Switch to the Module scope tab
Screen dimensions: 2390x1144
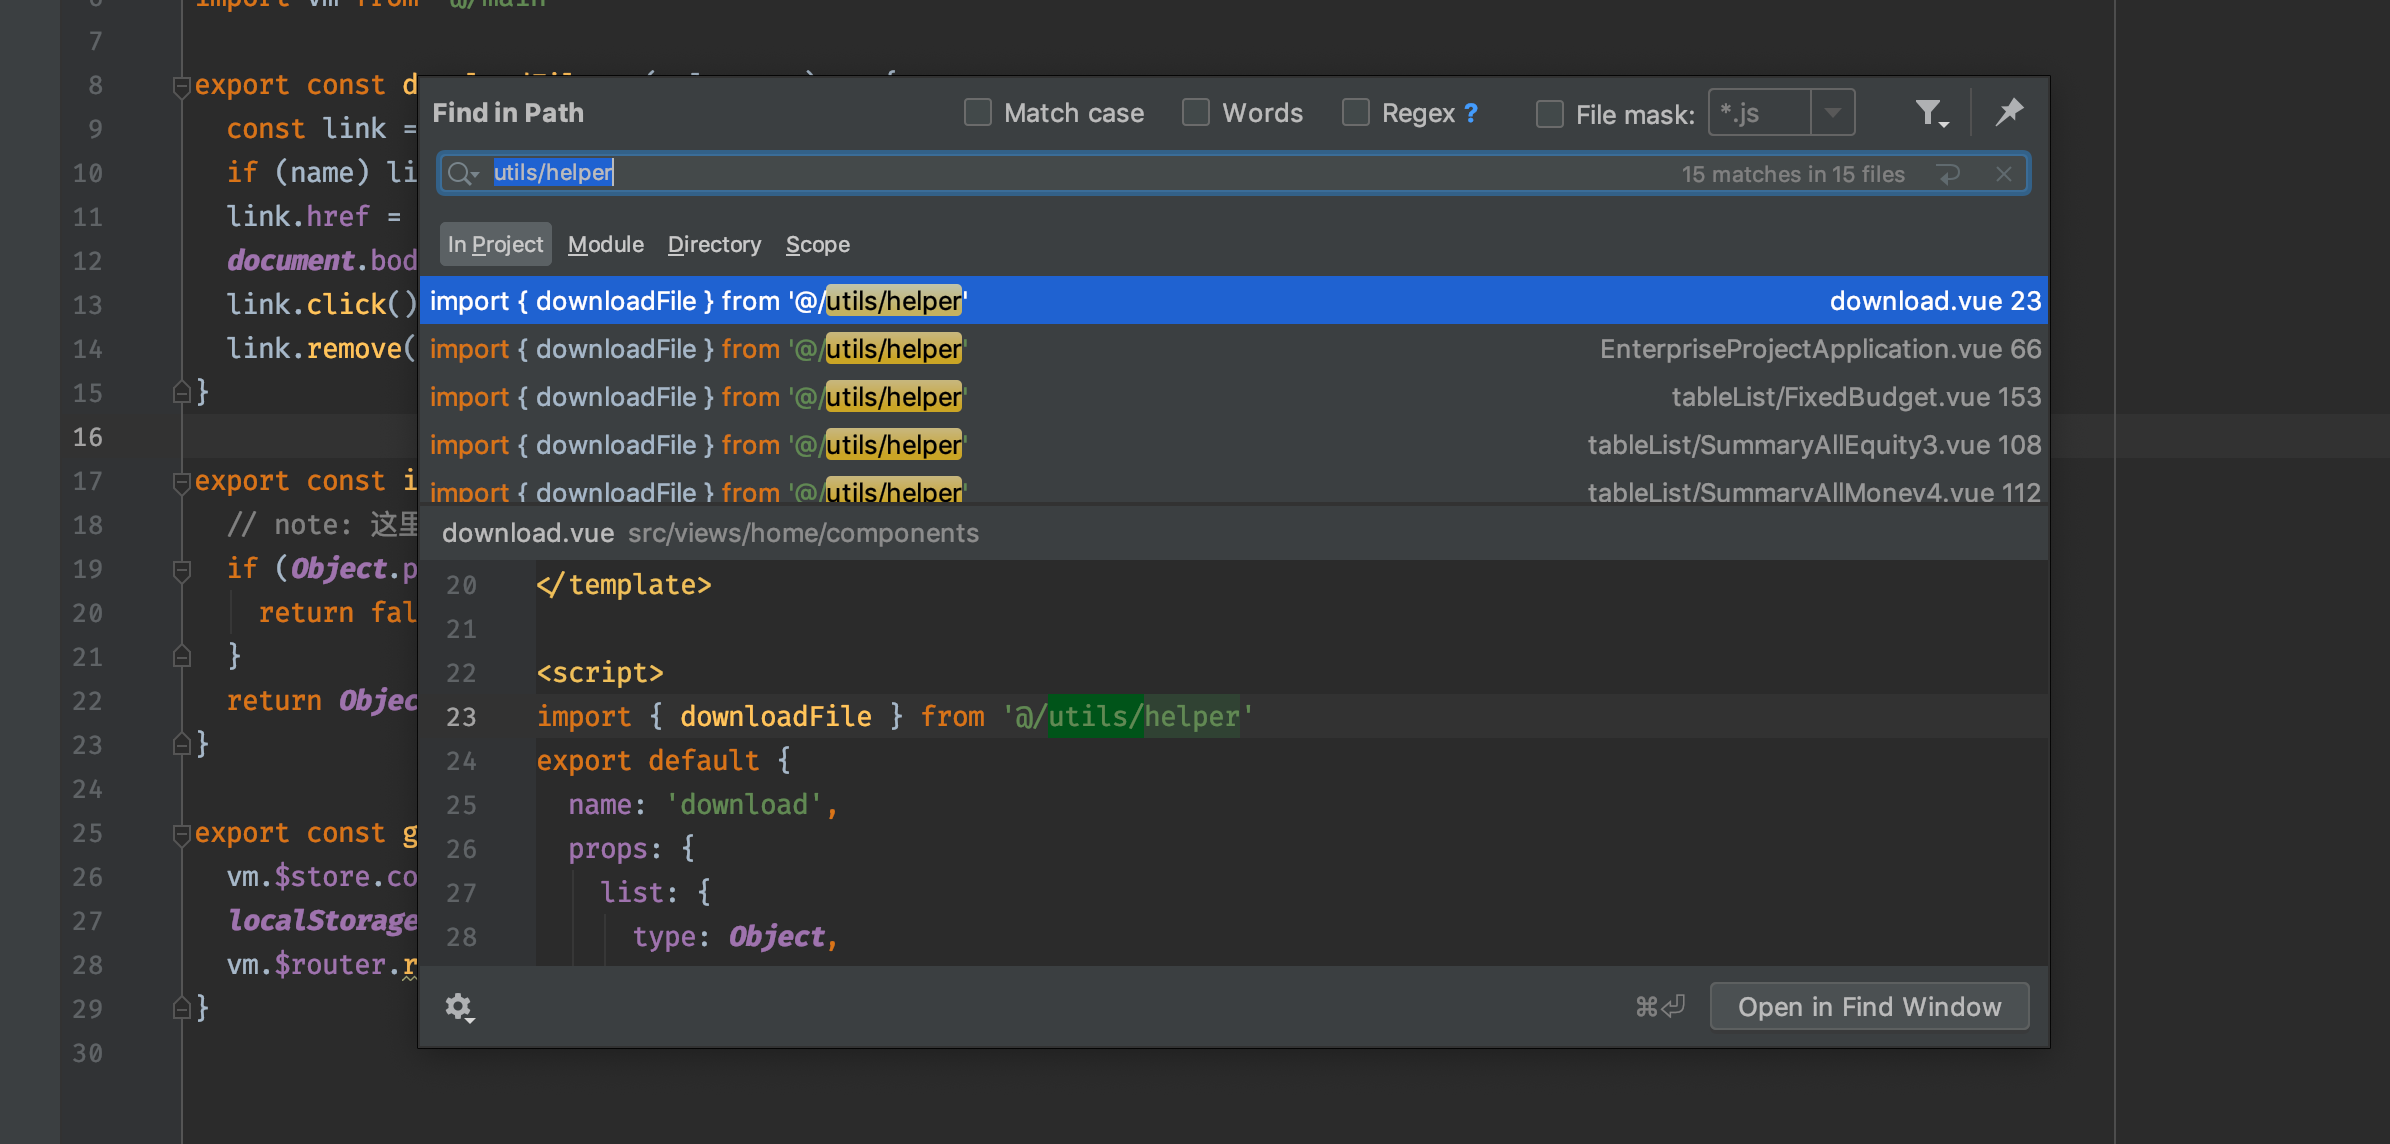(605, 244)
